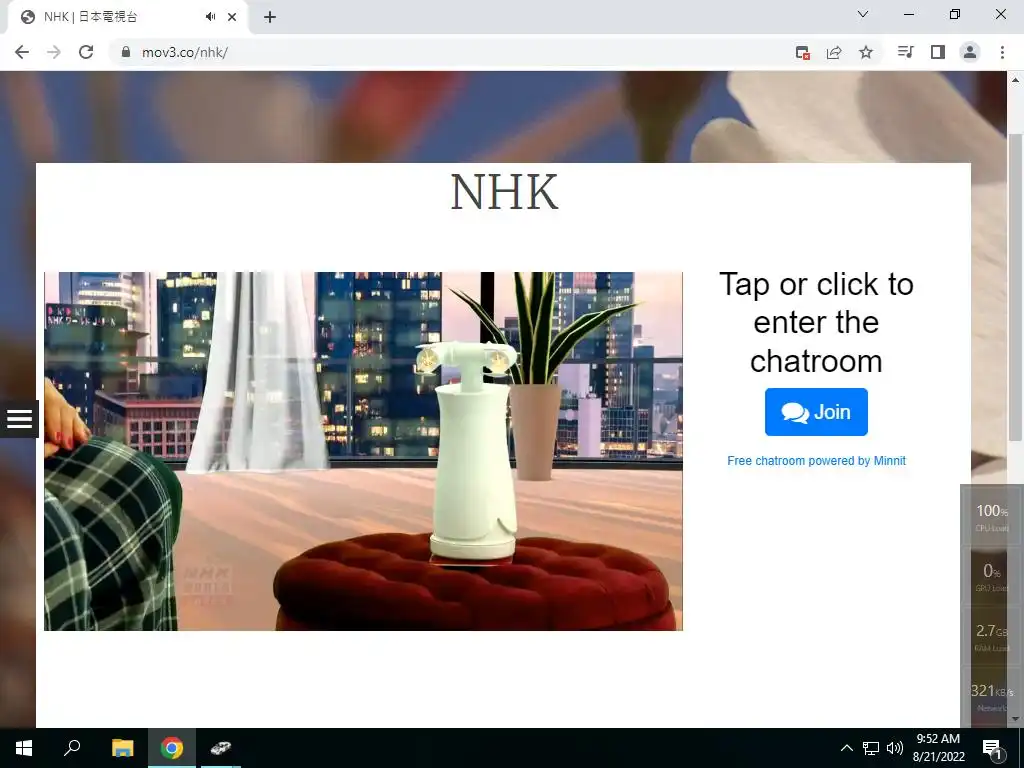Image resolution: width=1024 pixels, height=768 pixels.
Task: Click the Tap or click to enter text
Action: click(816, 323)
